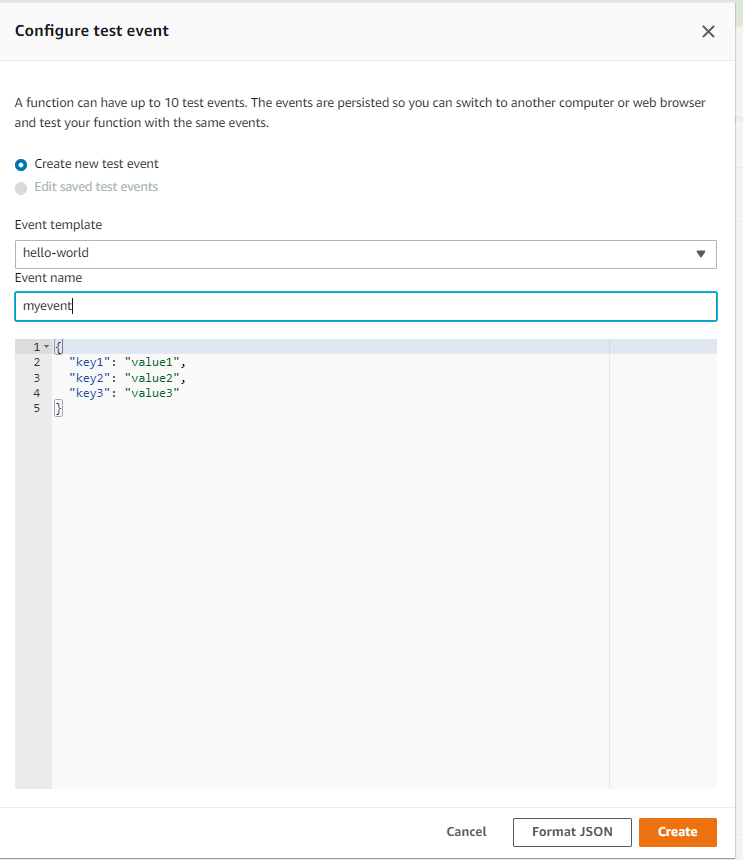Click line number 2 in the editor gutter
The width and height of the screenshot is (743, 860).
[36, 362]
